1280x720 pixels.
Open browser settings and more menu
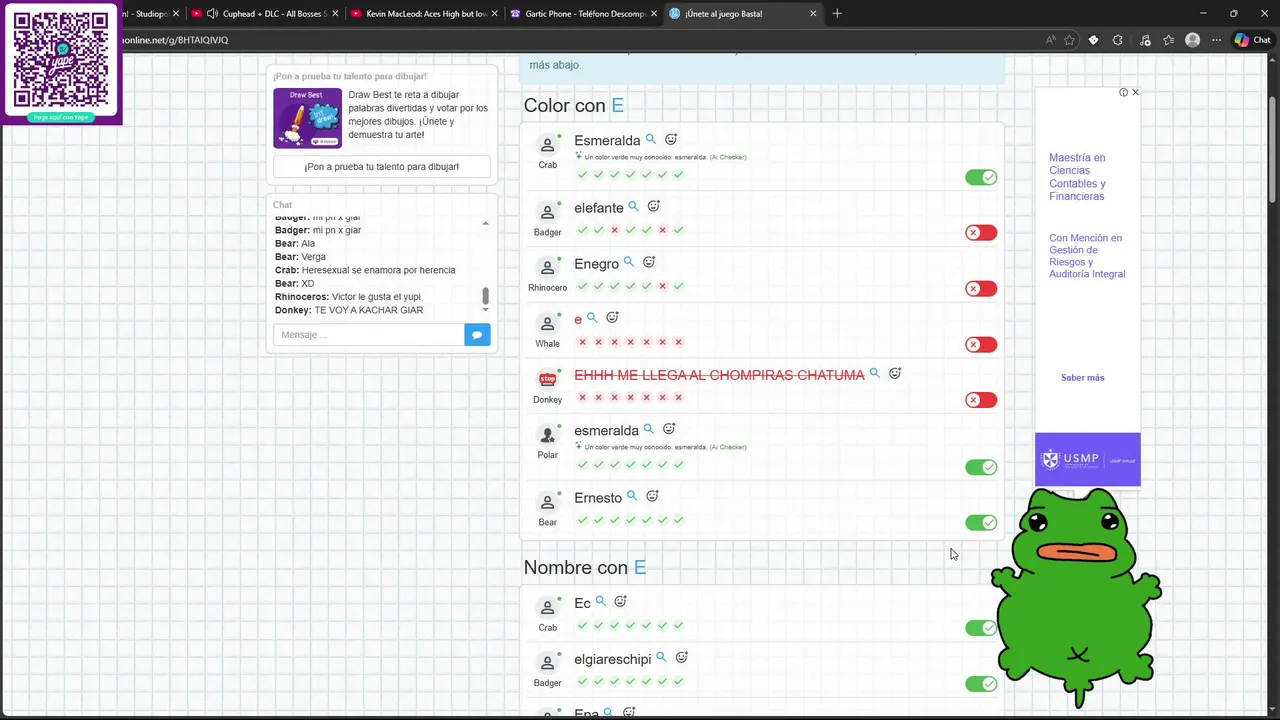point(1216,40)
